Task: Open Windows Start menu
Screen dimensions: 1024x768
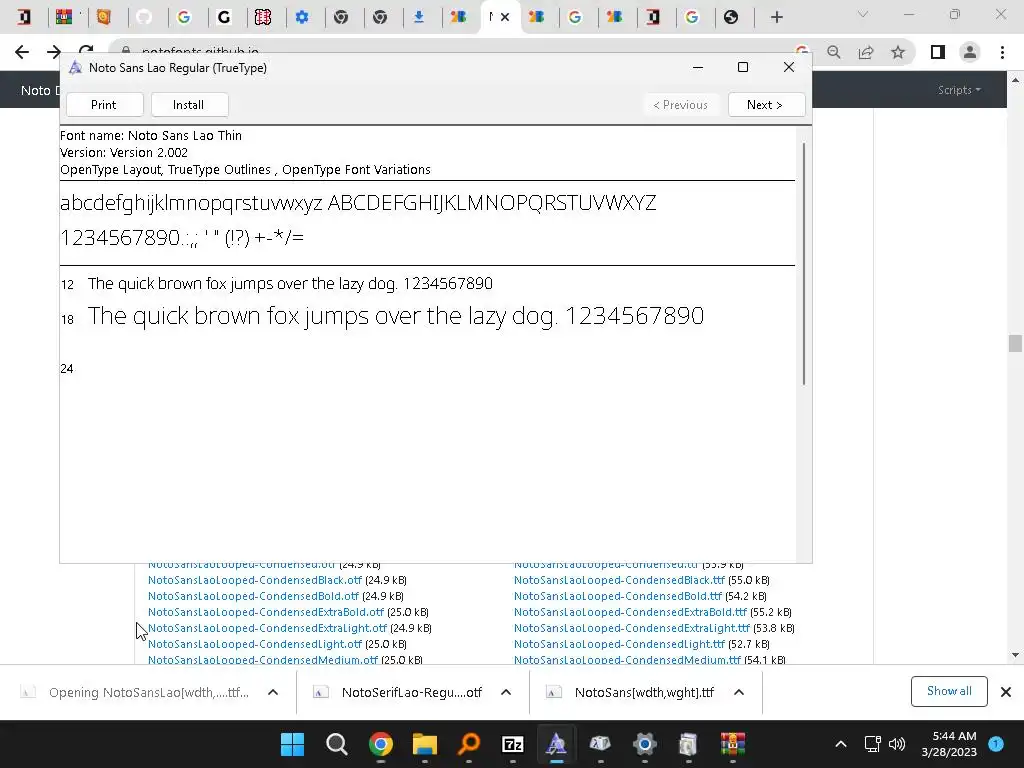Action: (x=292, y=744)
